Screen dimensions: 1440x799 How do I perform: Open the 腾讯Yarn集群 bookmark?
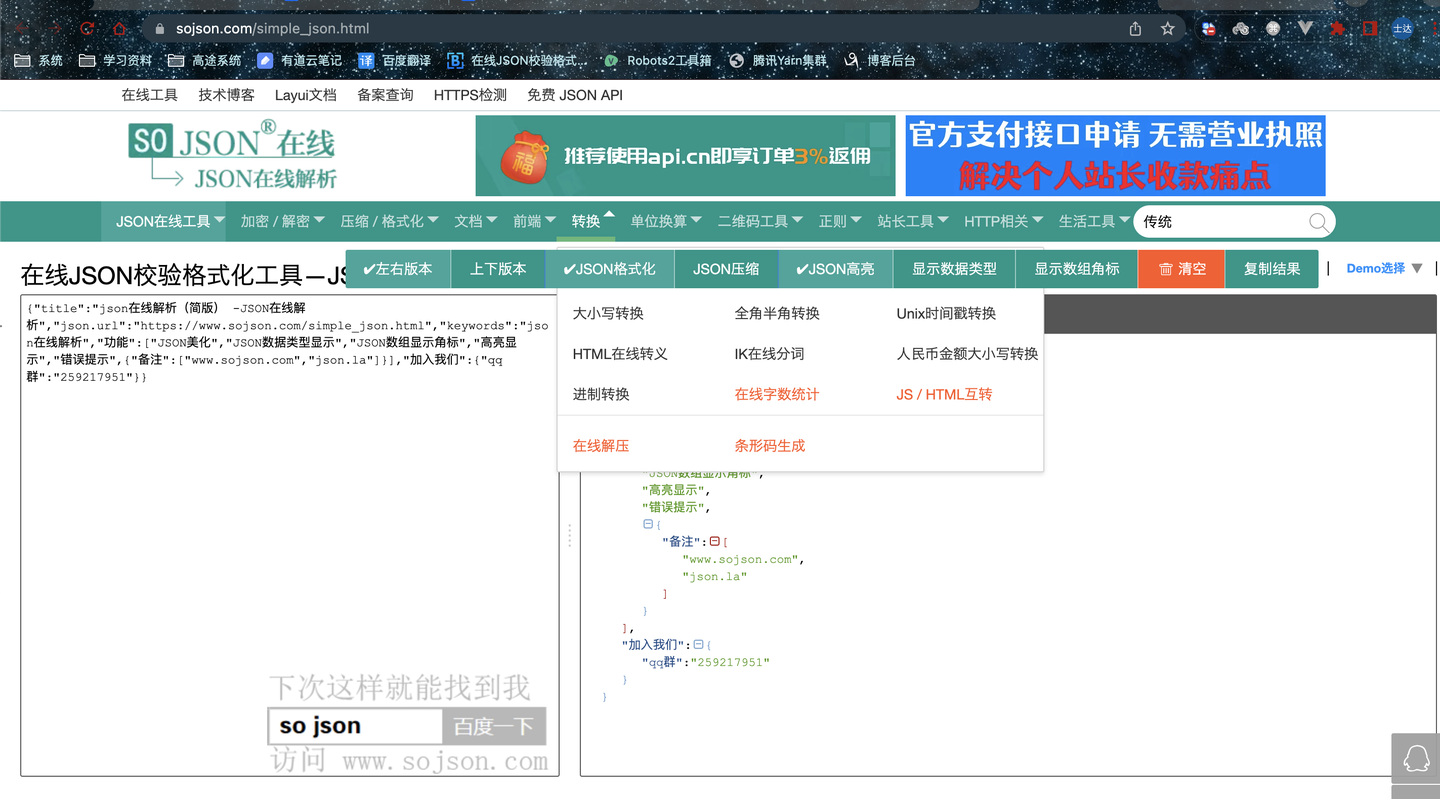click(x=779, y=61)
